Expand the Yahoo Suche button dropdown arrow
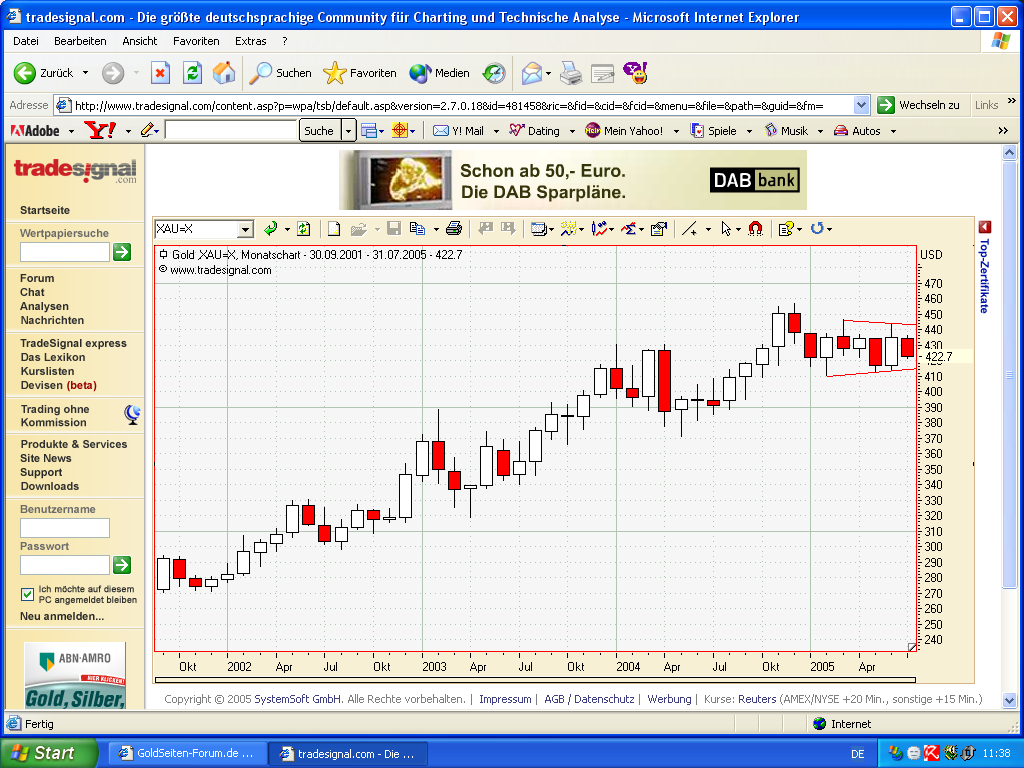 (x=348, y=131)
